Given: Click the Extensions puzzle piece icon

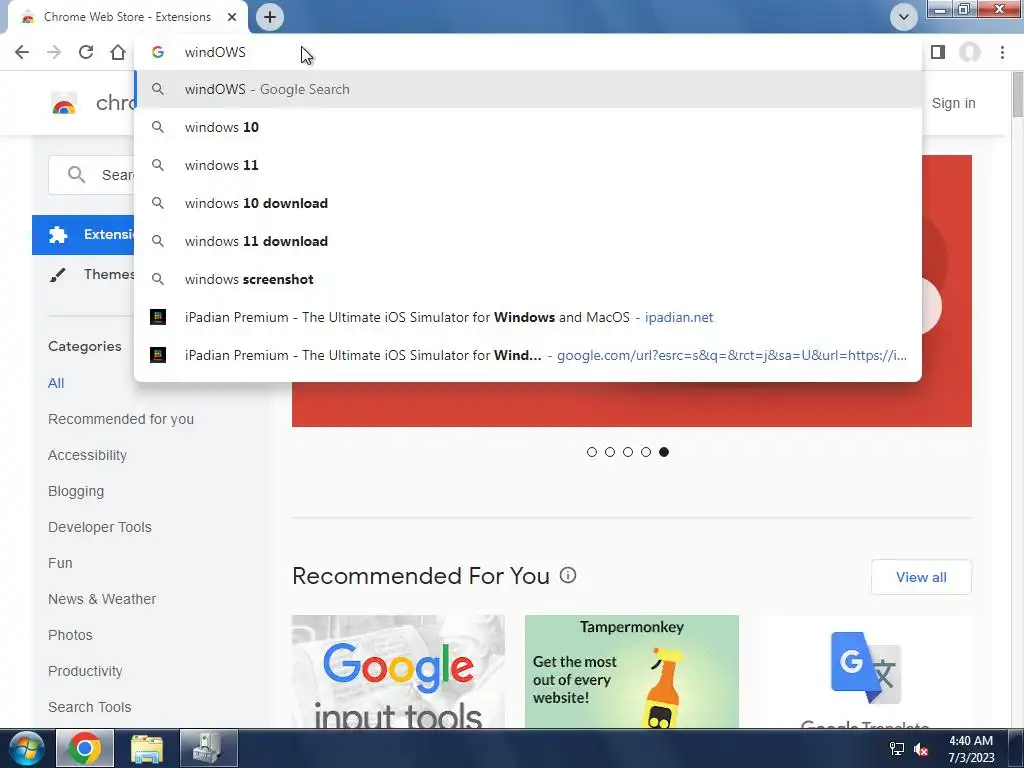Looking at the screenshot, I should 58,234.
